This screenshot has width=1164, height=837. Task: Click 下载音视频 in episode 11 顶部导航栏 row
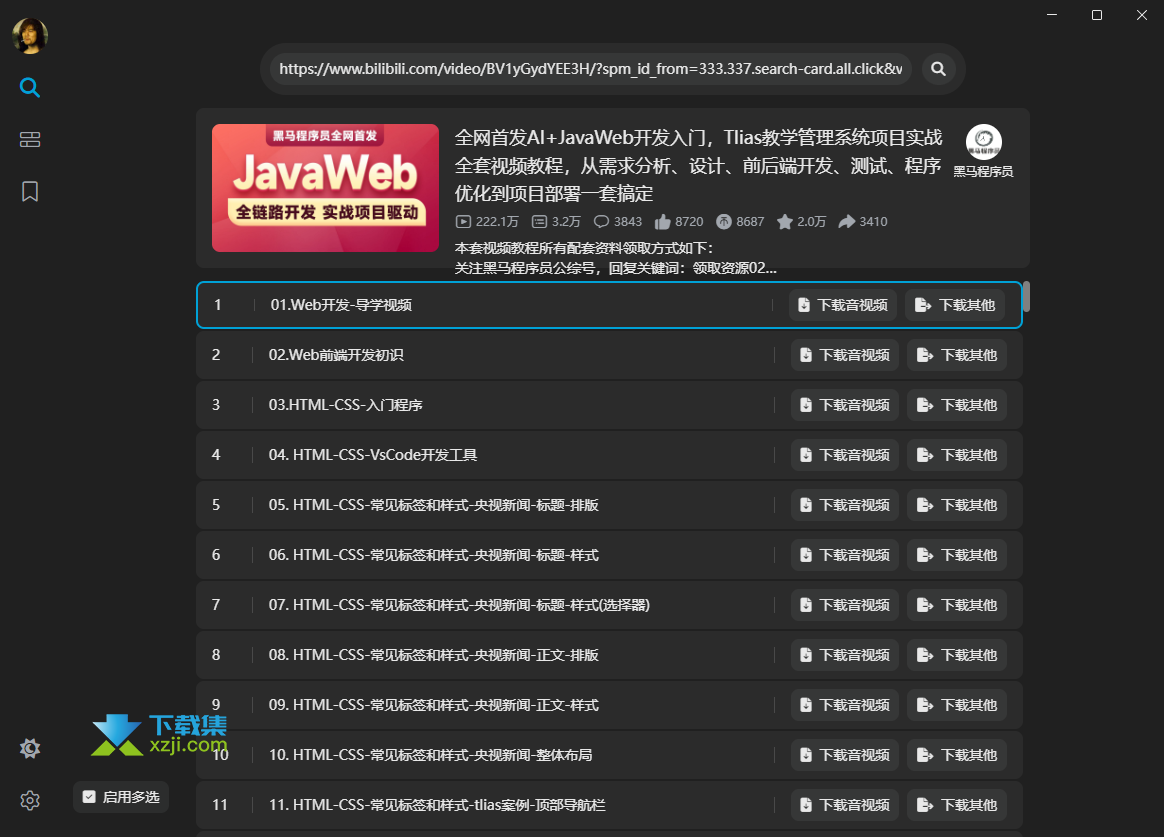[845, 805]
